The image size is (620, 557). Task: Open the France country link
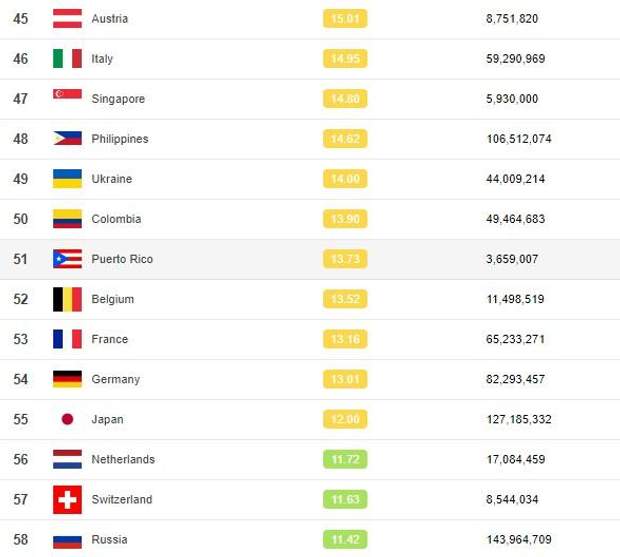pos(110,339)
